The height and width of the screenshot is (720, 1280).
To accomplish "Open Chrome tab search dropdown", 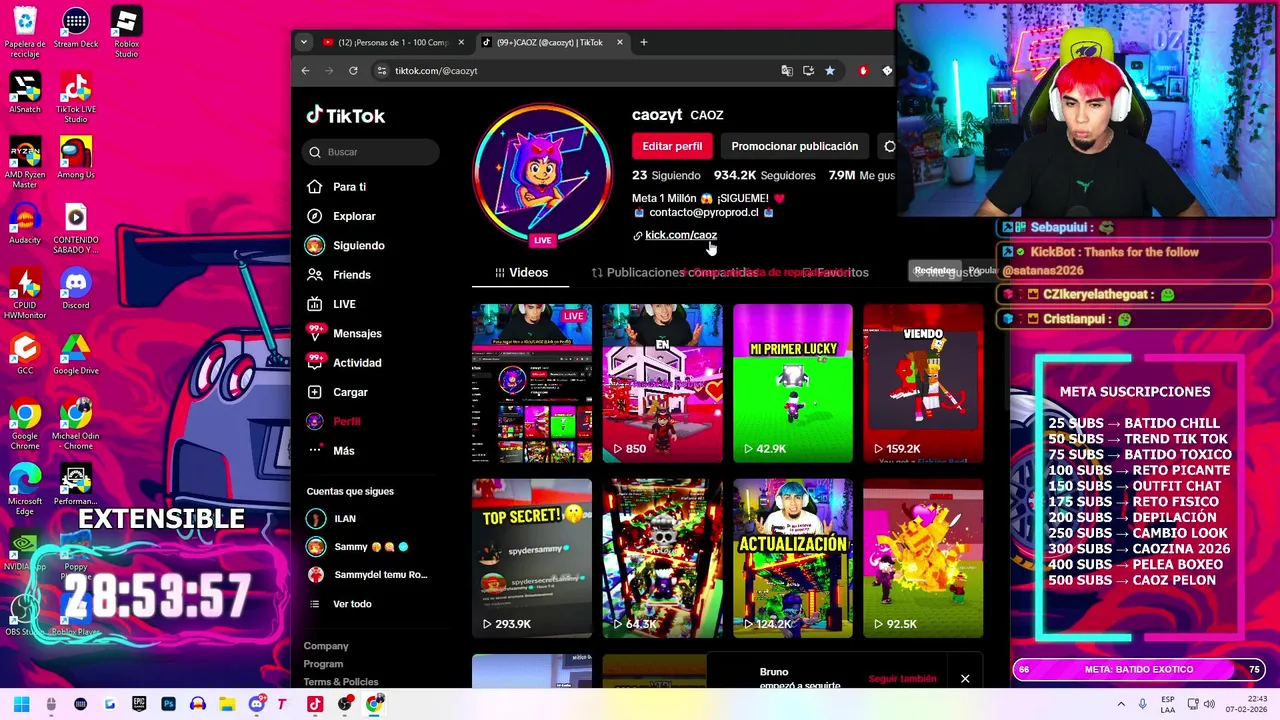I will [x=304, y=42].
